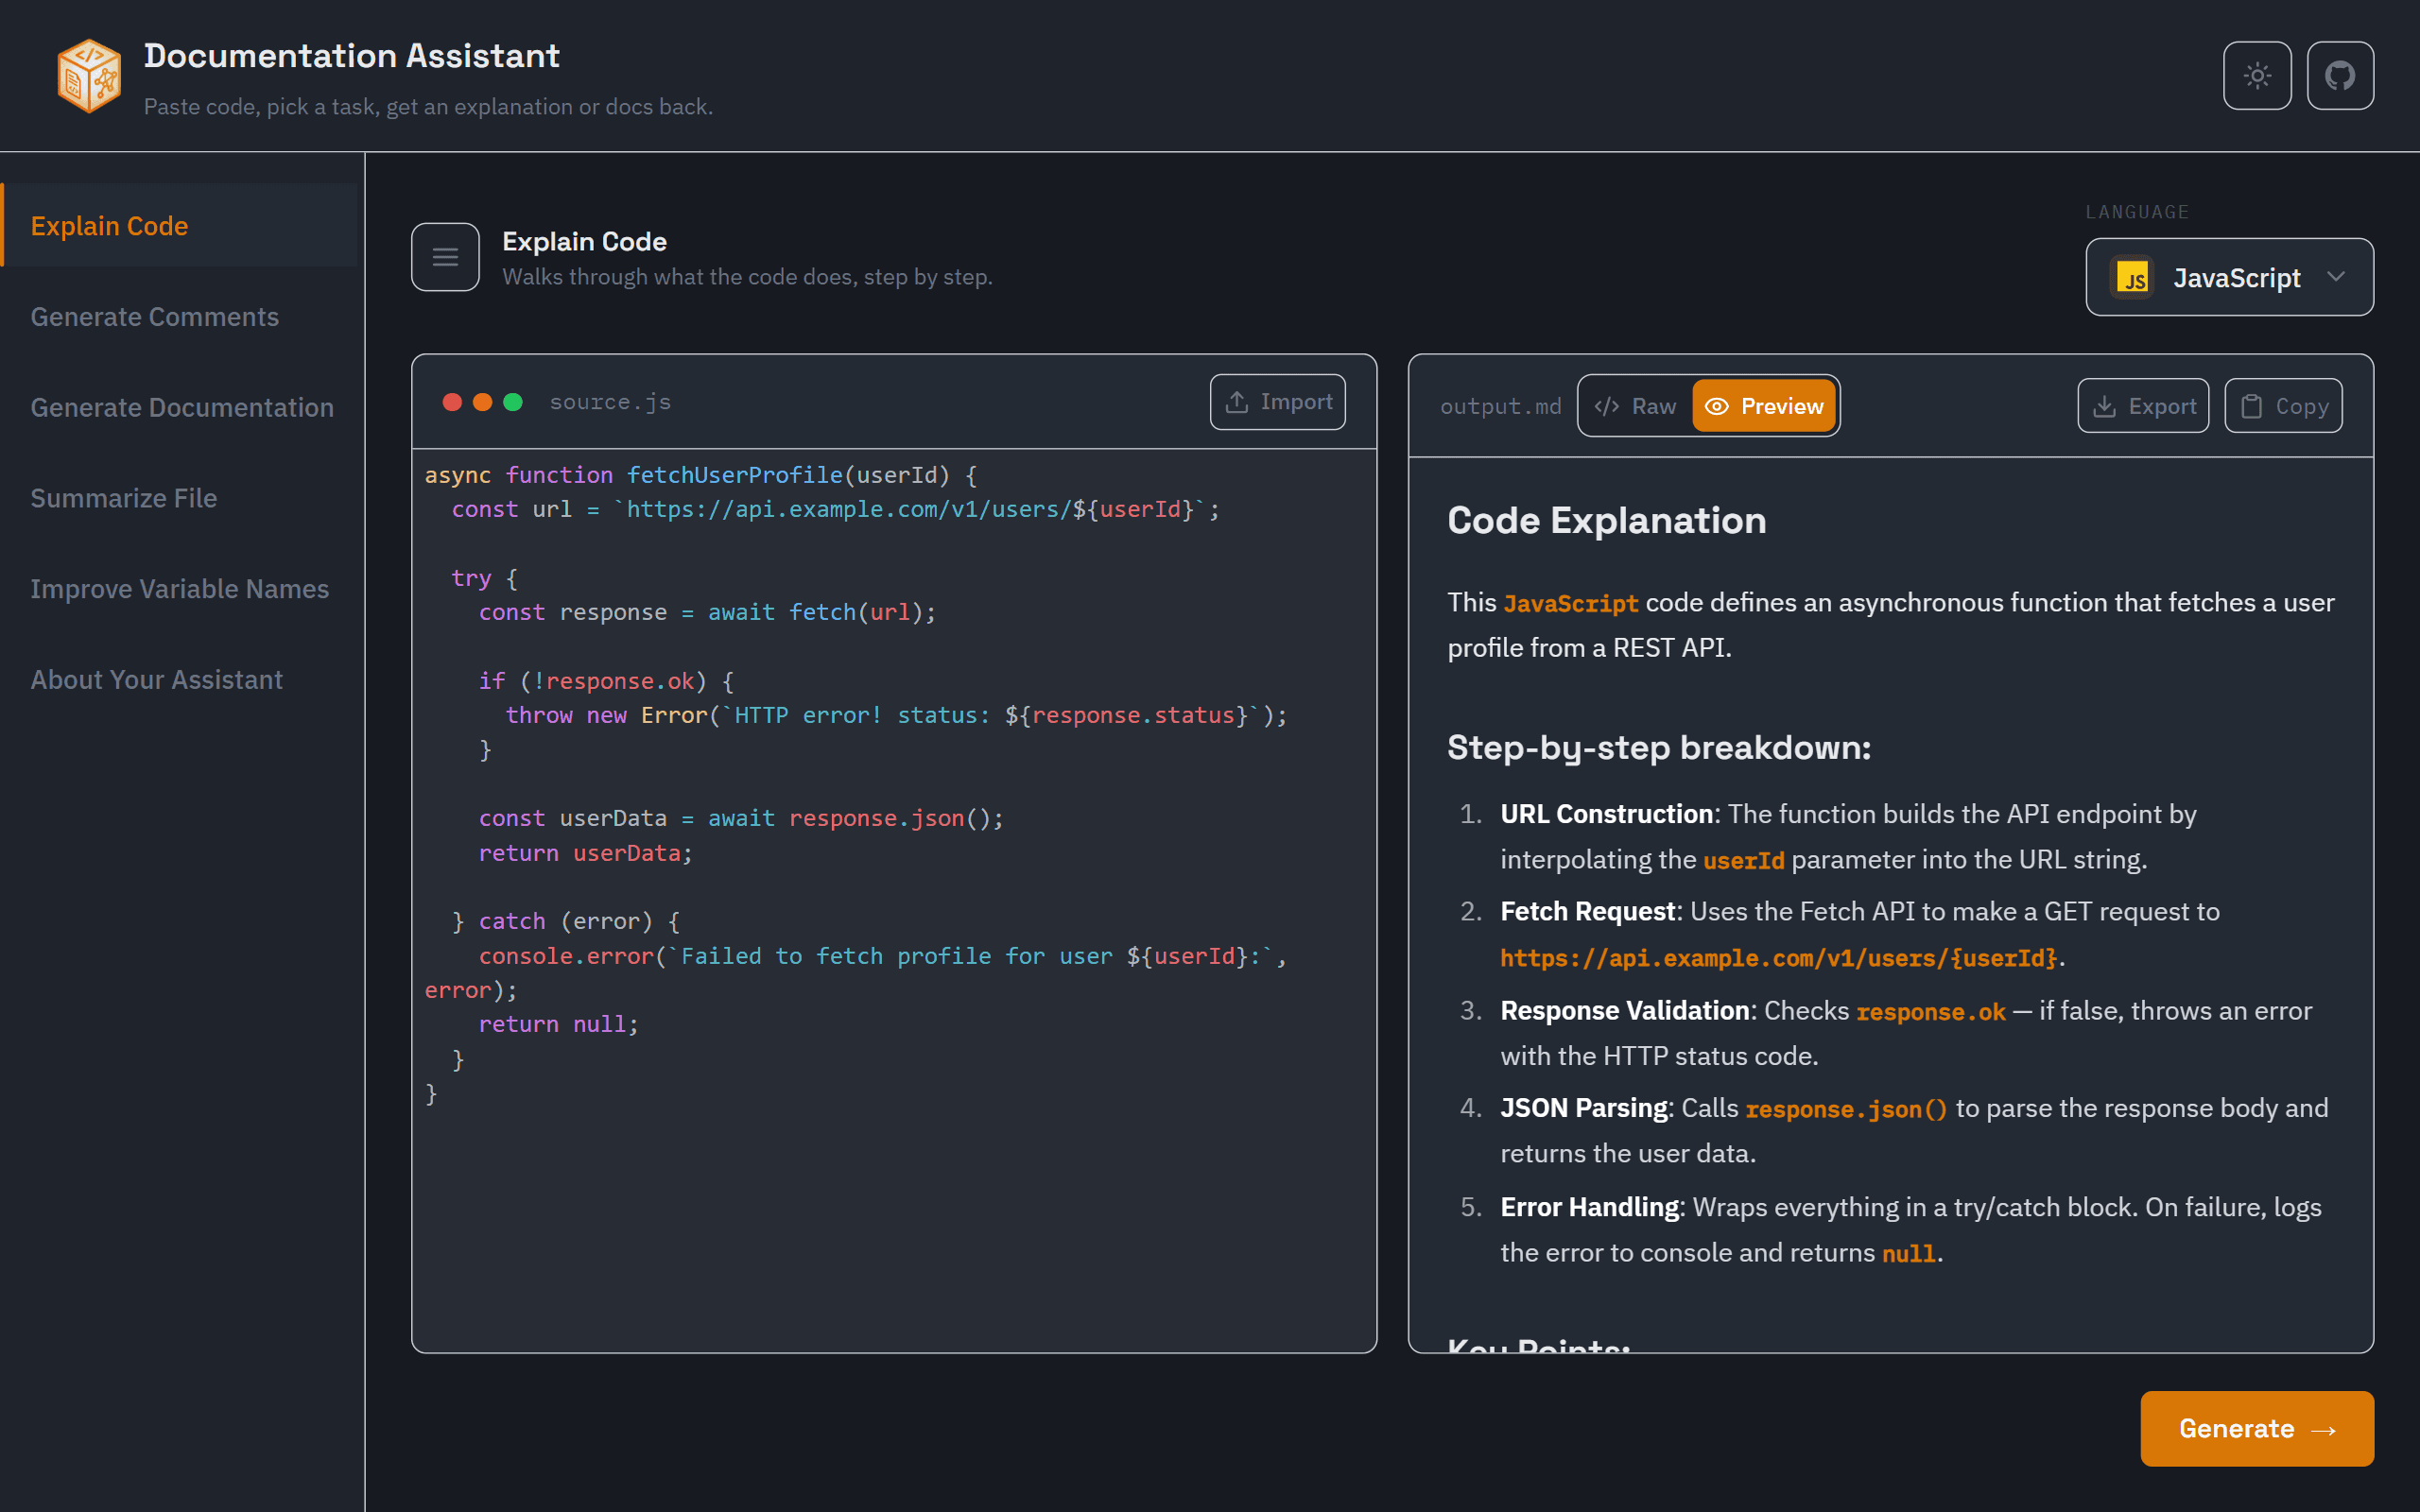Click the Generate button

pos(2257,1428)
